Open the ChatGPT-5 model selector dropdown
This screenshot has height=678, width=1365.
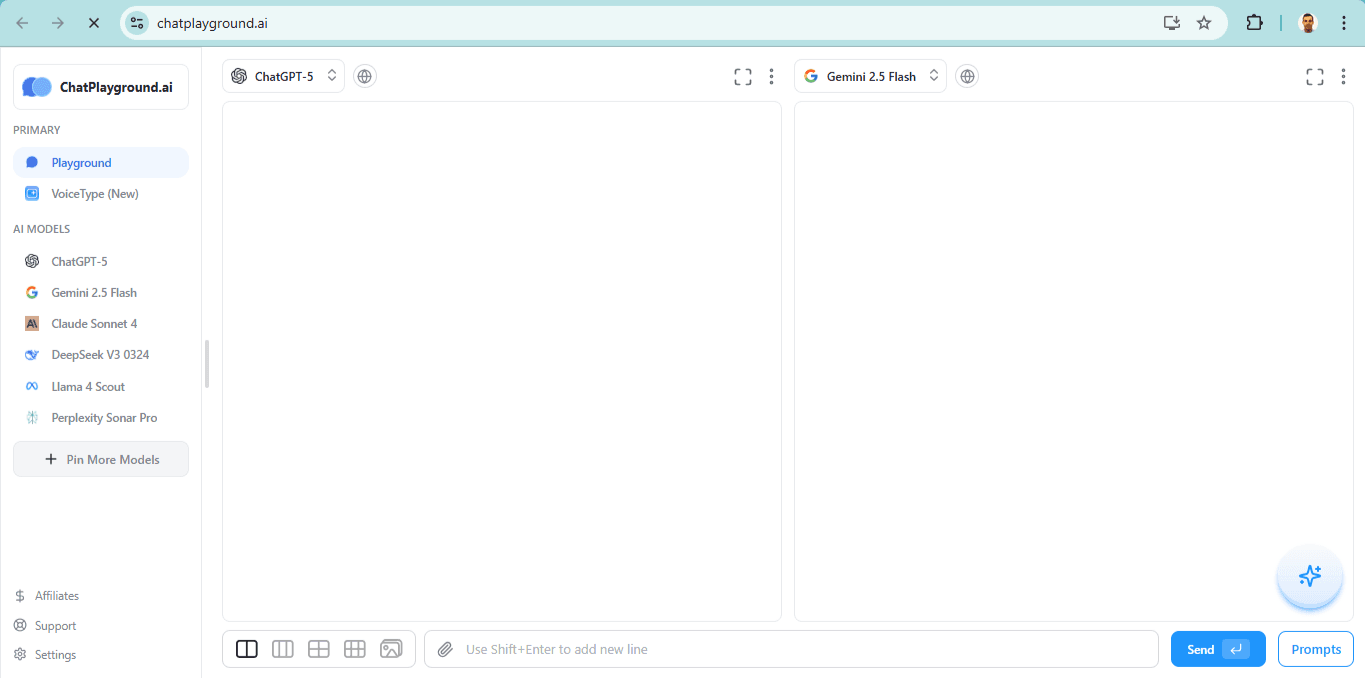pos(283,75)
